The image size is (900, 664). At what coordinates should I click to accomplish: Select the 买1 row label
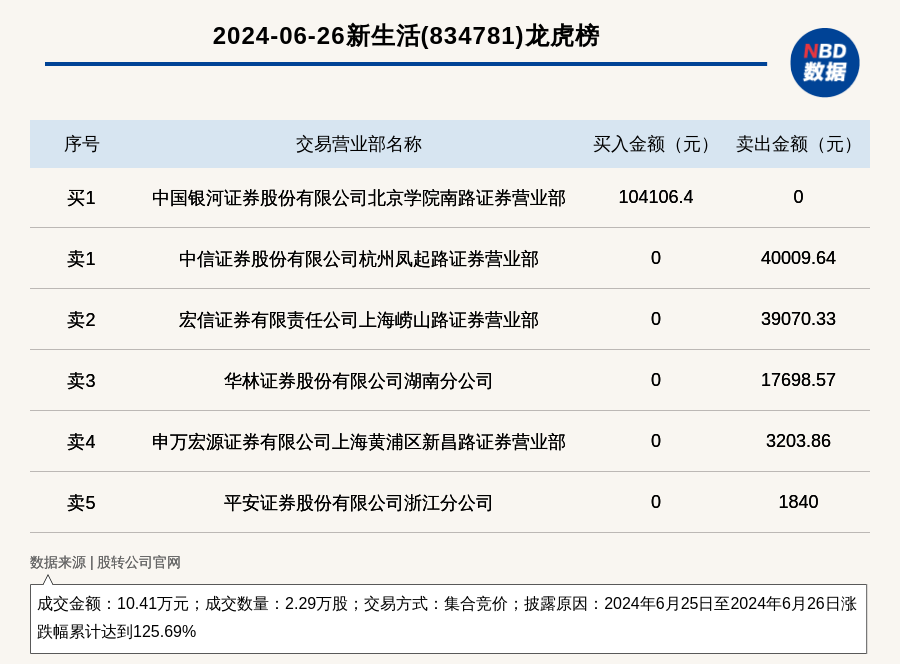(81, 198)
